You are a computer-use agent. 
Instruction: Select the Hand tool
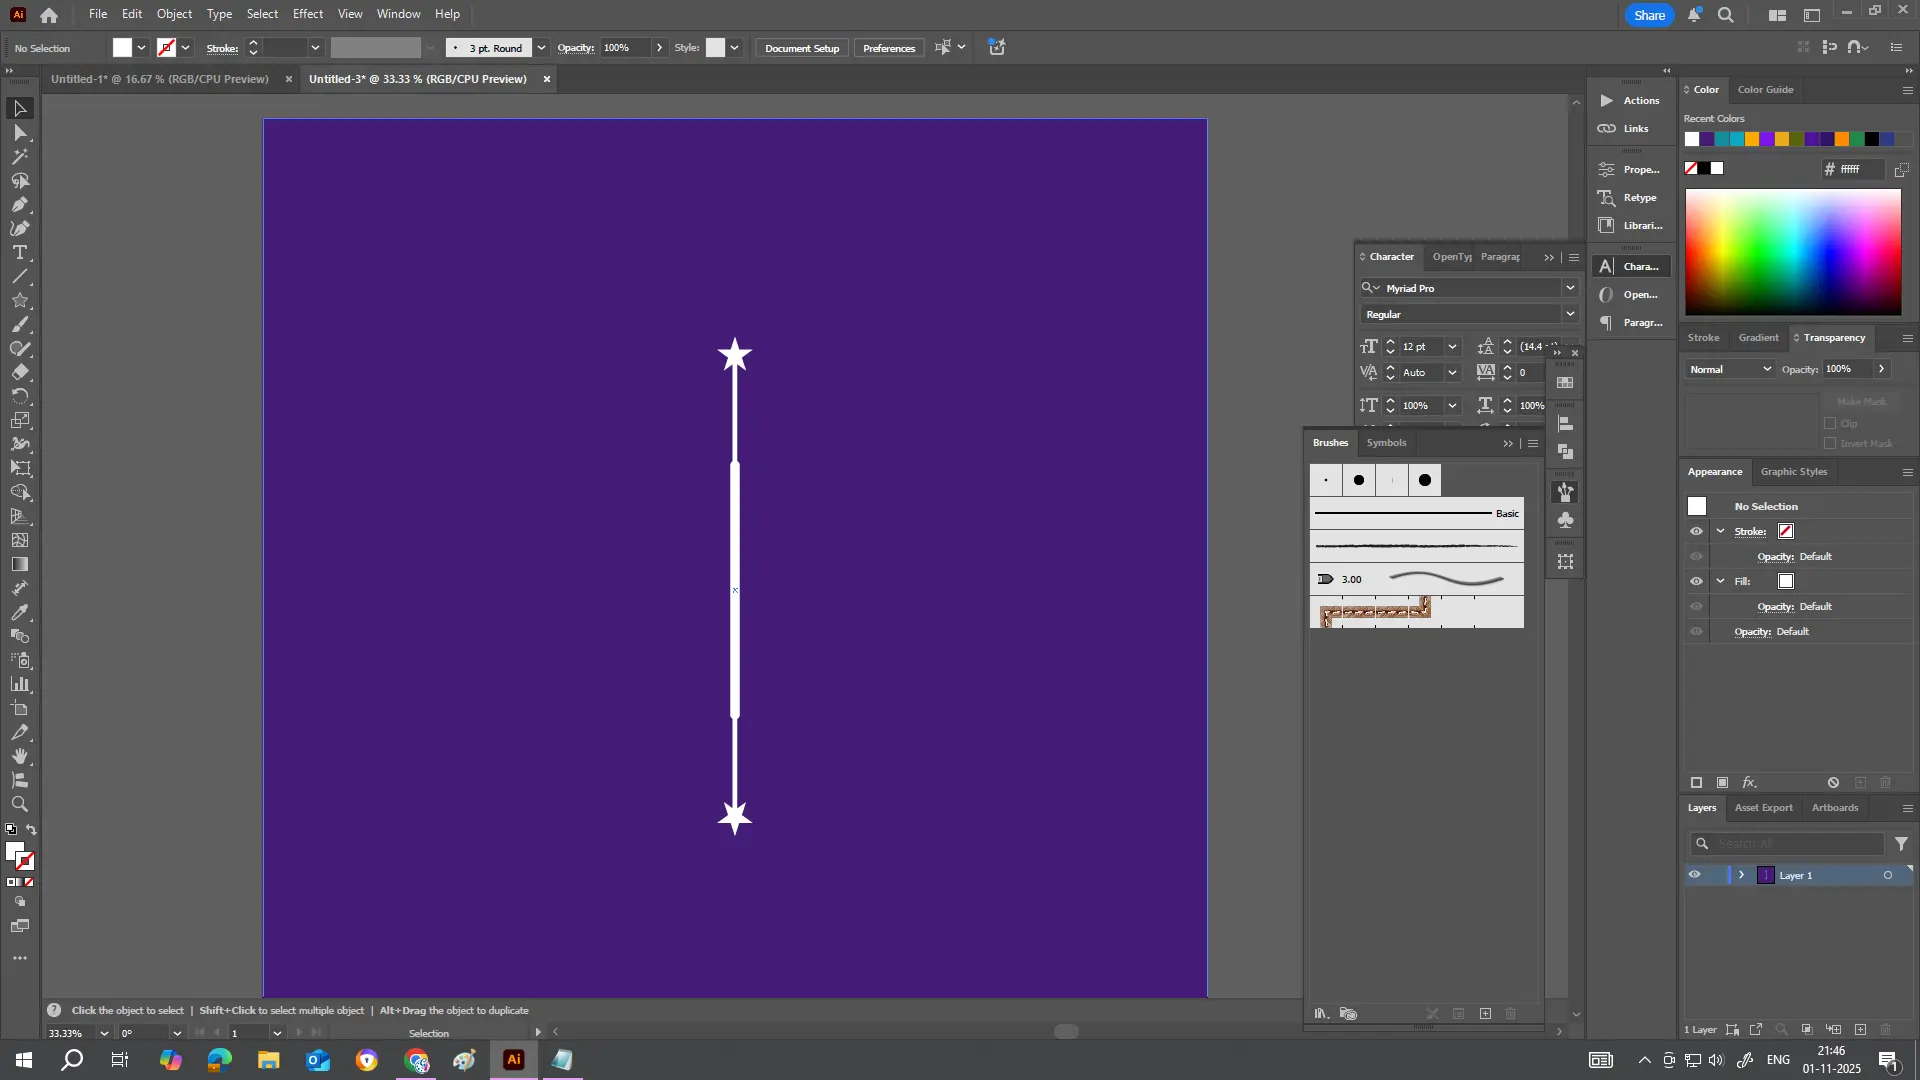point(19,757)
